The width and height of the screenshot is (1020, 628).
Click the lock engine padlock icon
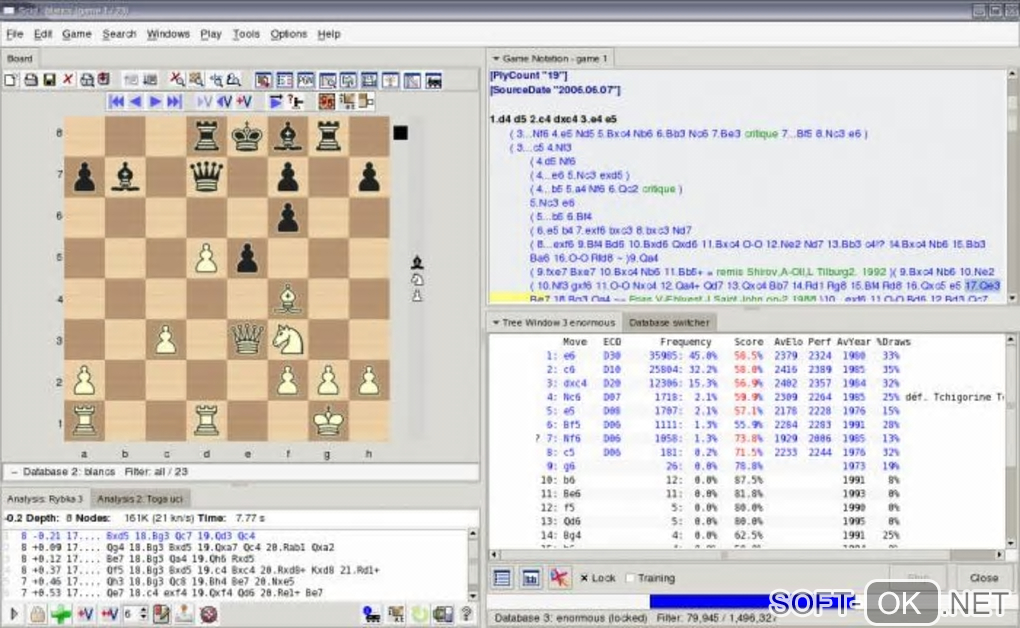point(38,614)
